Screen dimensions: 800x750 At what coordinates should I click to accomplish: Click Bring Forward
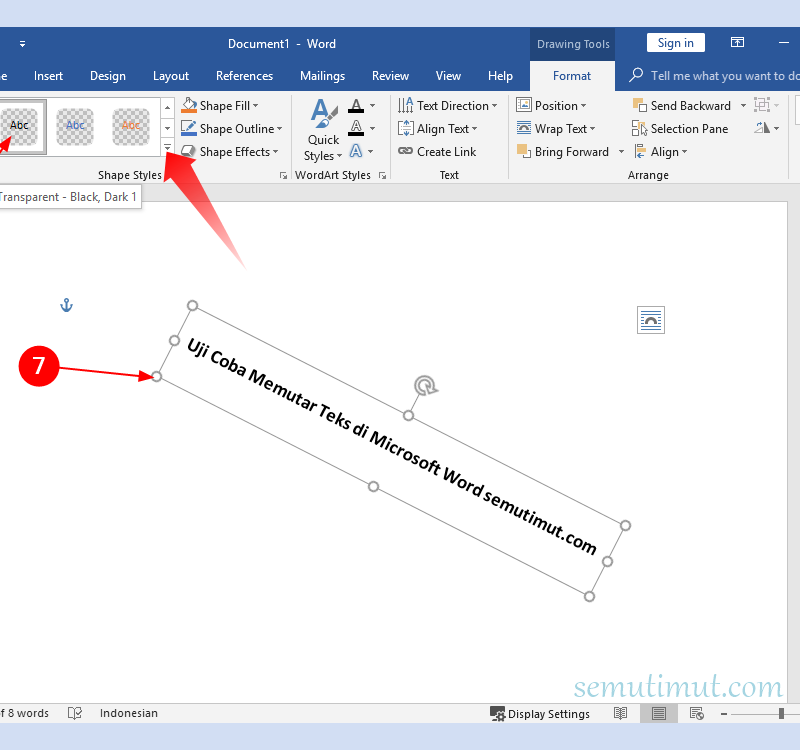point(563,152)
